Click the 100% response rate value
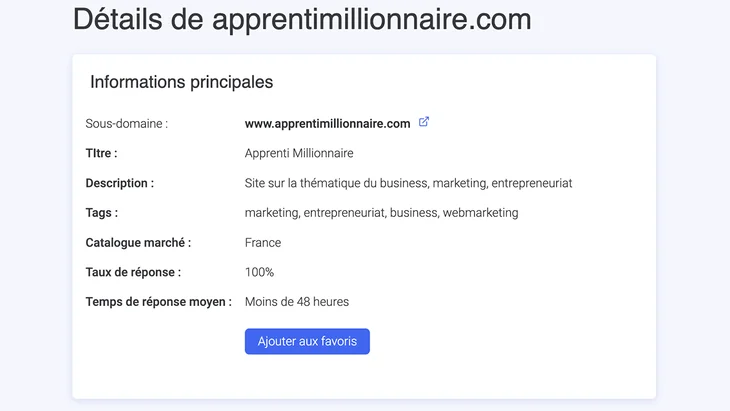730x411 pixels. point(259,272)
